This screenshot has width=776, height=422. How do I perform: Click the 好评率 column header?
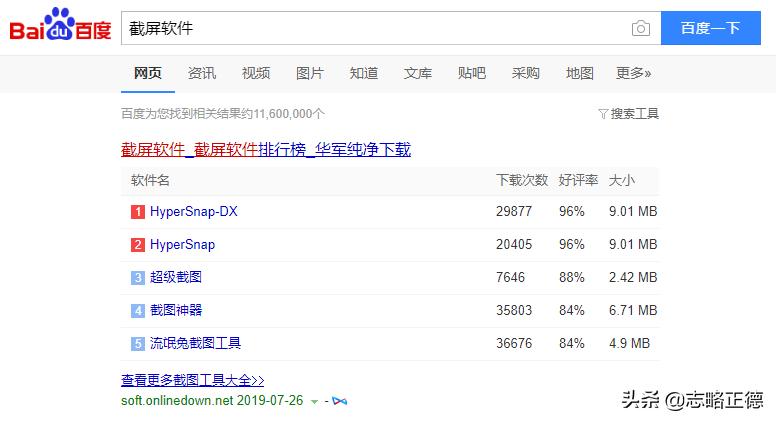pyautogui.click(x=578, y=180)
